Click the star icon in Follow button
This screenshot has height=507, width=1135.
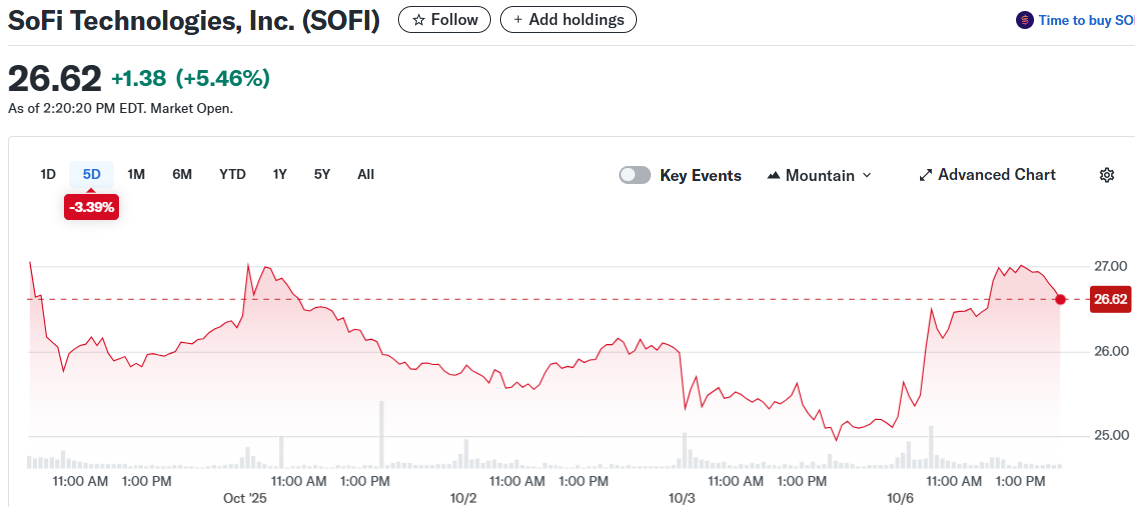click(419, 20)
